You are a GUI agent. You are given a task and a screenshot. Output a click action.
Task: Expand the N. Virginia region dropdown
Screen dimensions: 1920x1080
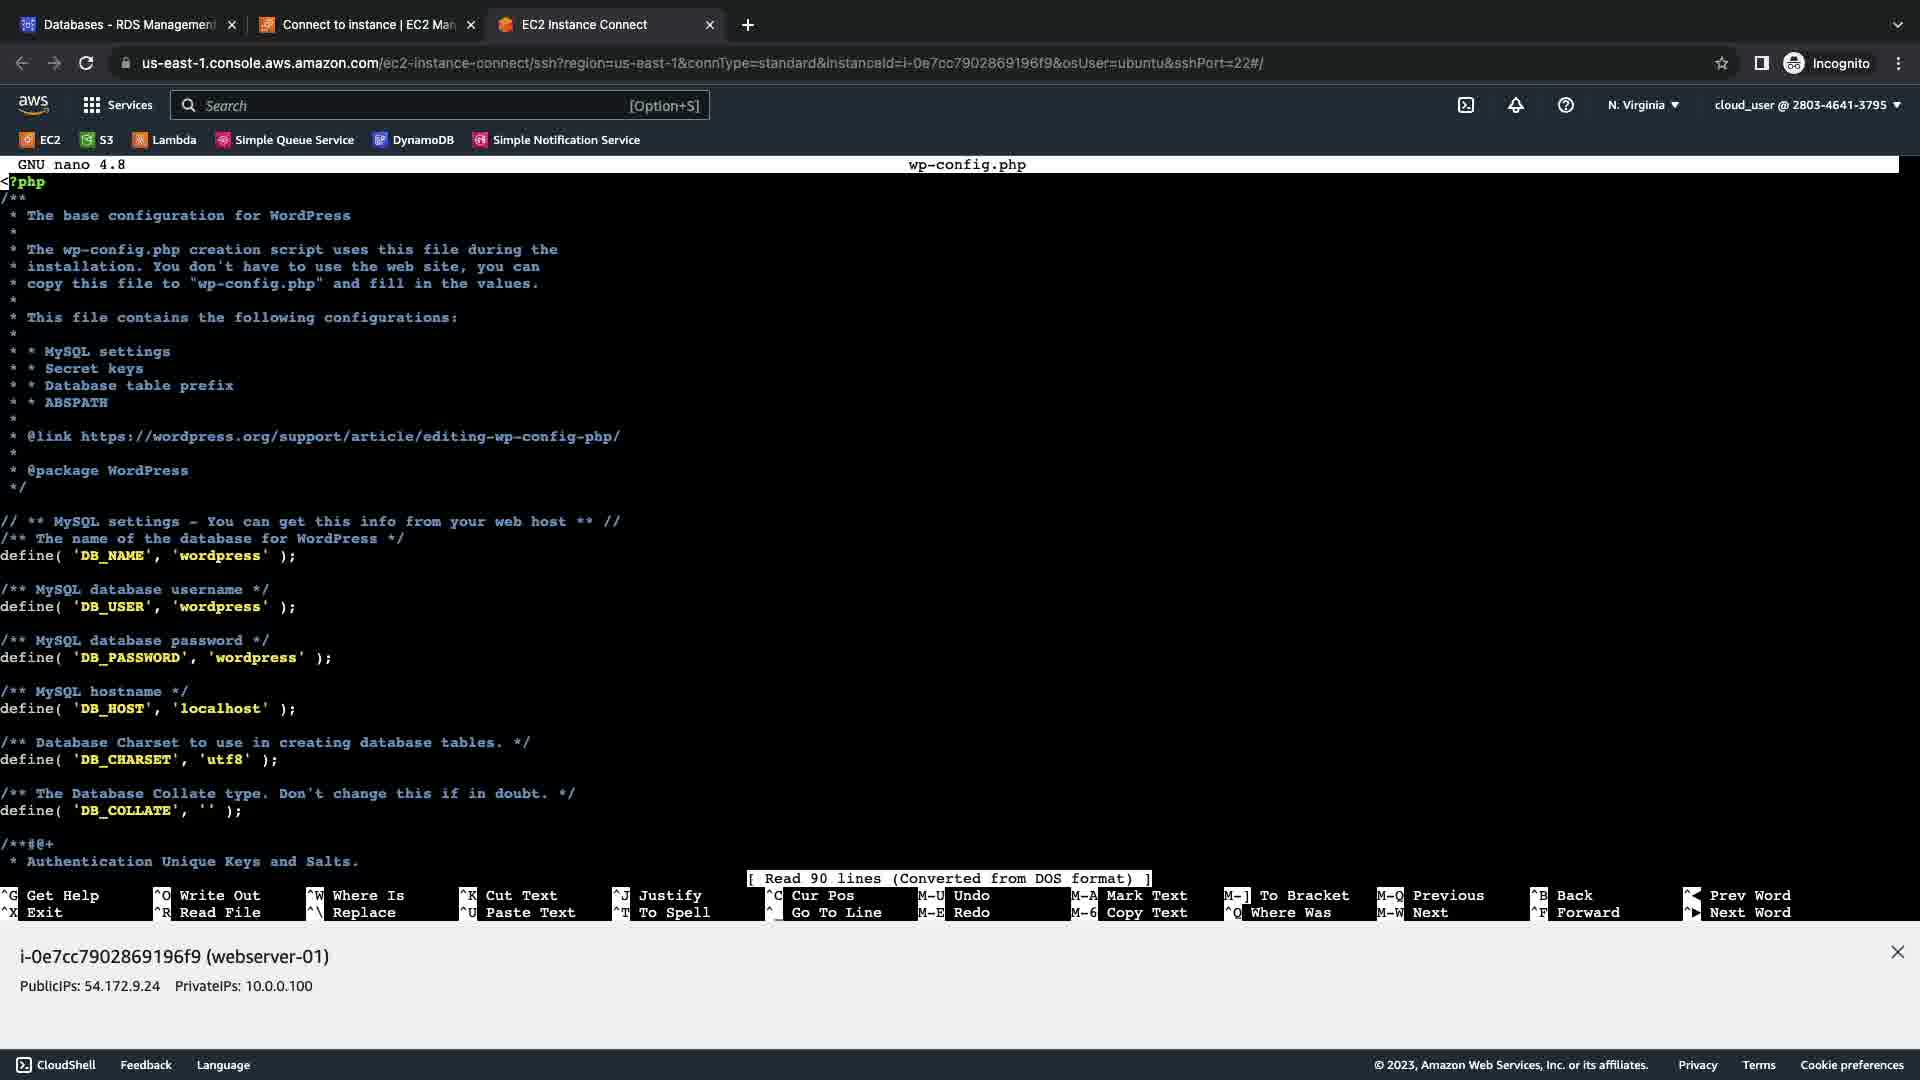coord(1643,105)
